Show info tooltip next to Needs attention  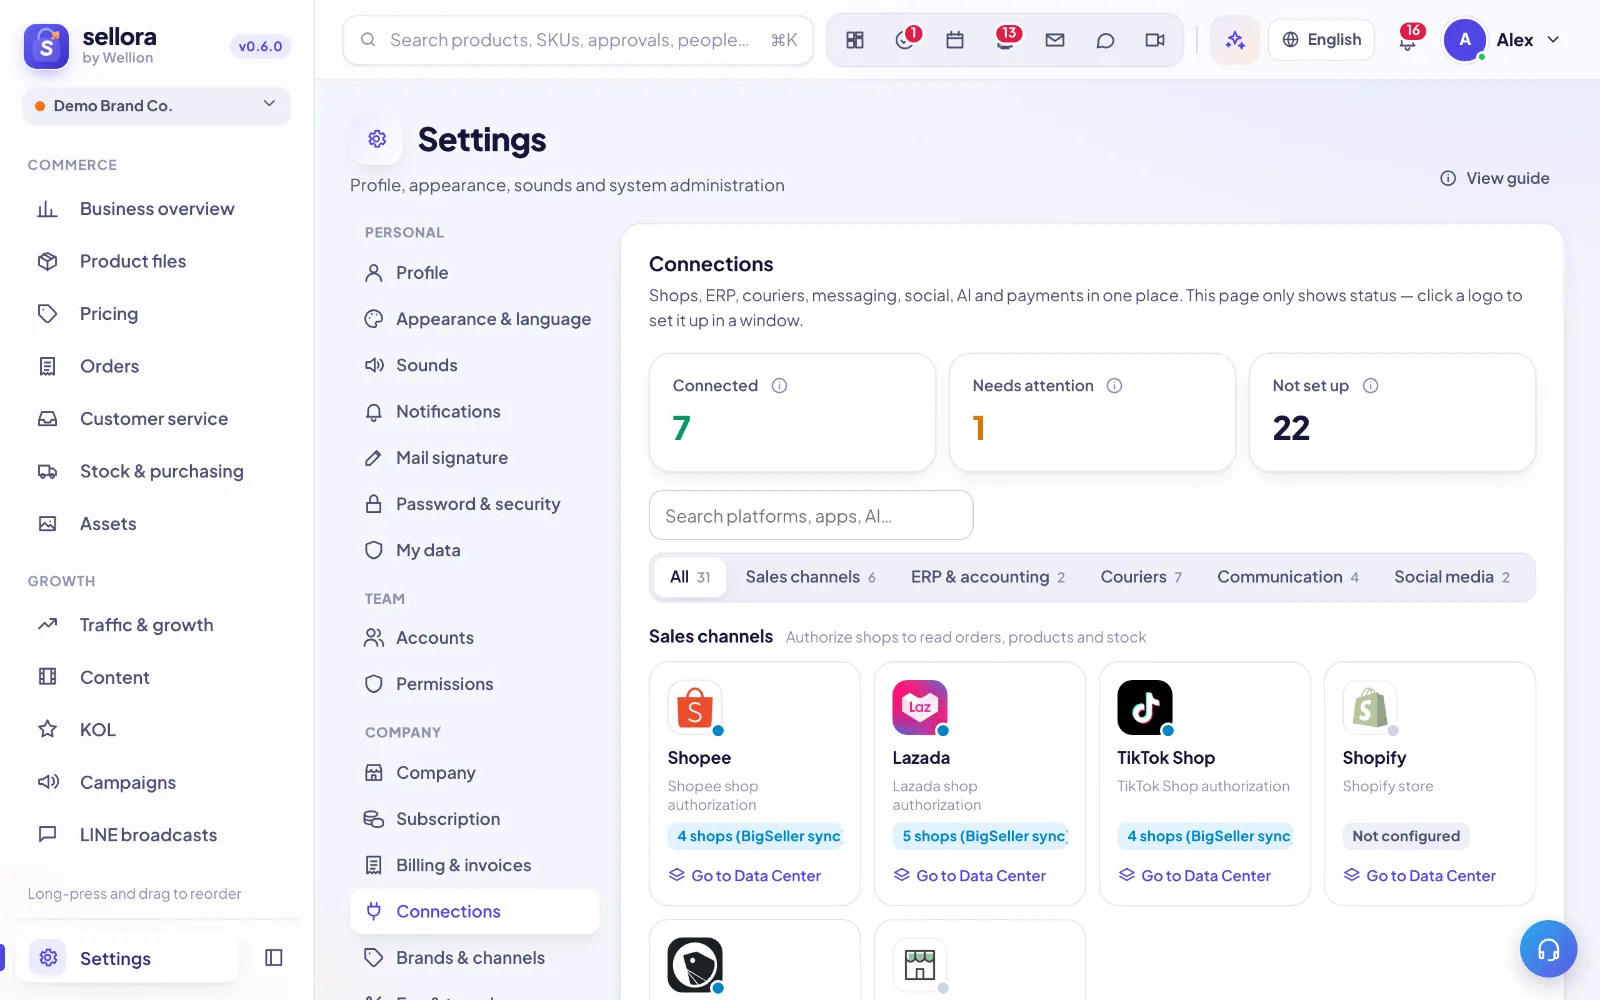[x=1114, y=386]
